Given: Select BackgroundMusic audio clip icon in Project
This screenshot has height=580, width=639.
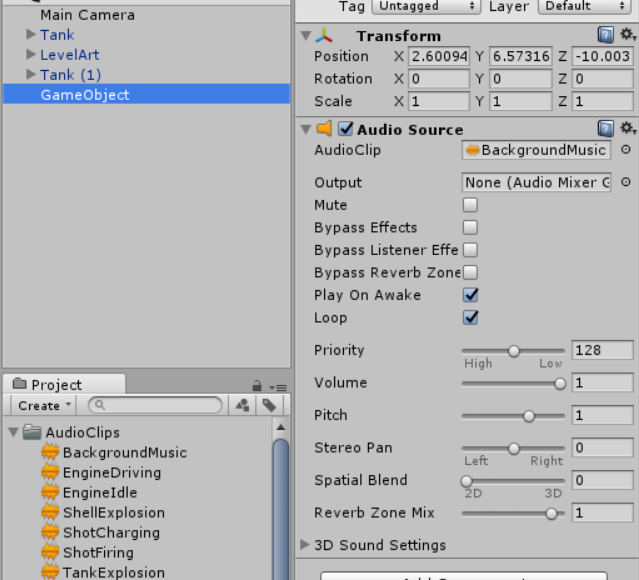Looking at the screenshot, I should 50,452.
